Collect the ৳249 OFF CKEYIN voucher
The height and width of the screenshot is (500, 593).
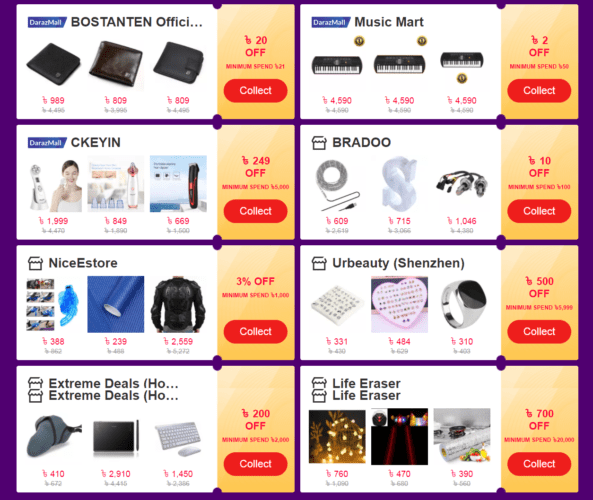255,211
